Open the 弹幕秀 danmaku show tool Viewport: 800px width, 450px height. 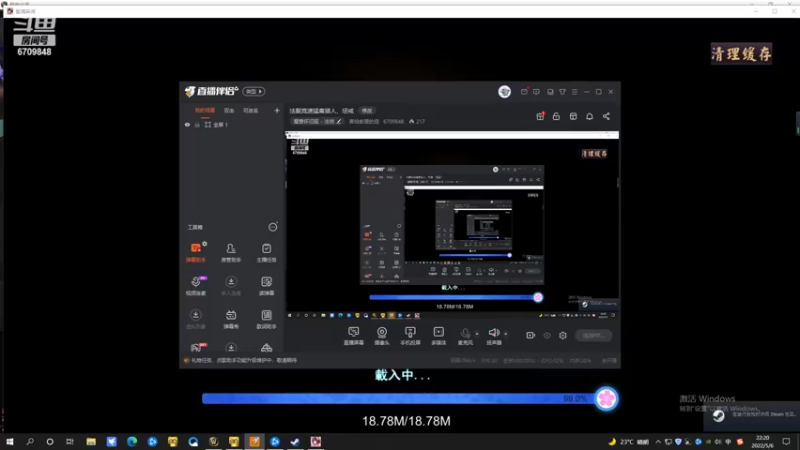click(231, 319)
